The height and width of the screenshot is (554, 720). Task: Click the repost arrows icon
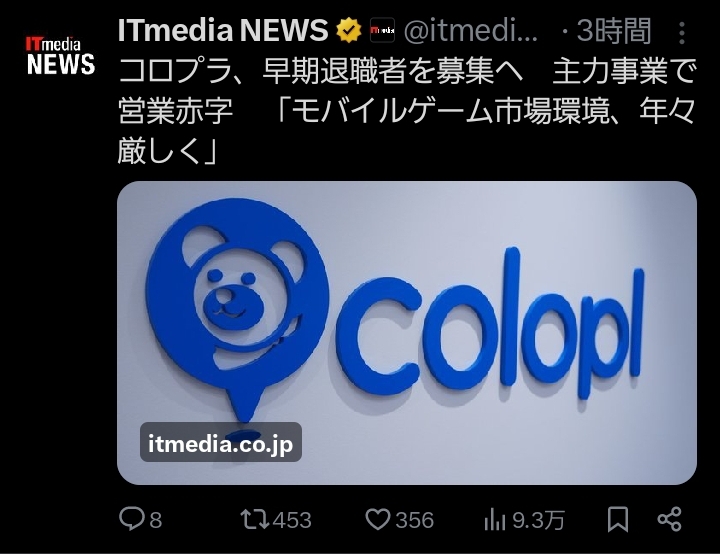(x=254, y=519)
